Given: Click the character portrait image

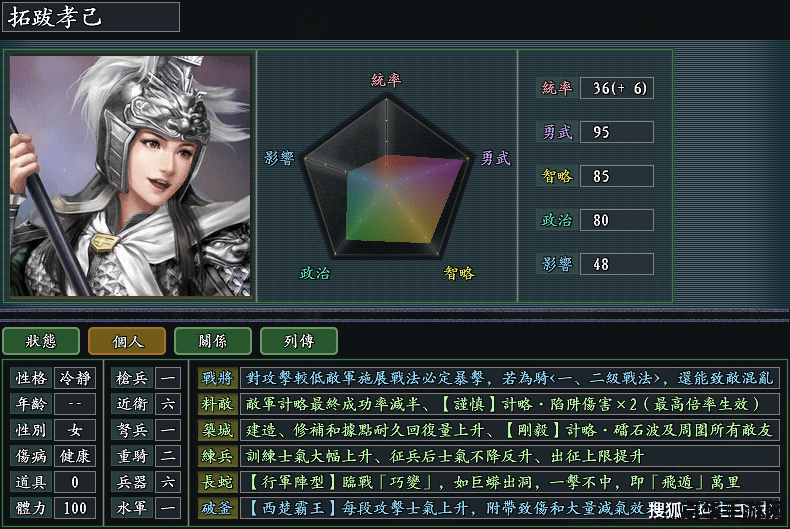Looking at the screenshot, I should (x=130, y=175).
